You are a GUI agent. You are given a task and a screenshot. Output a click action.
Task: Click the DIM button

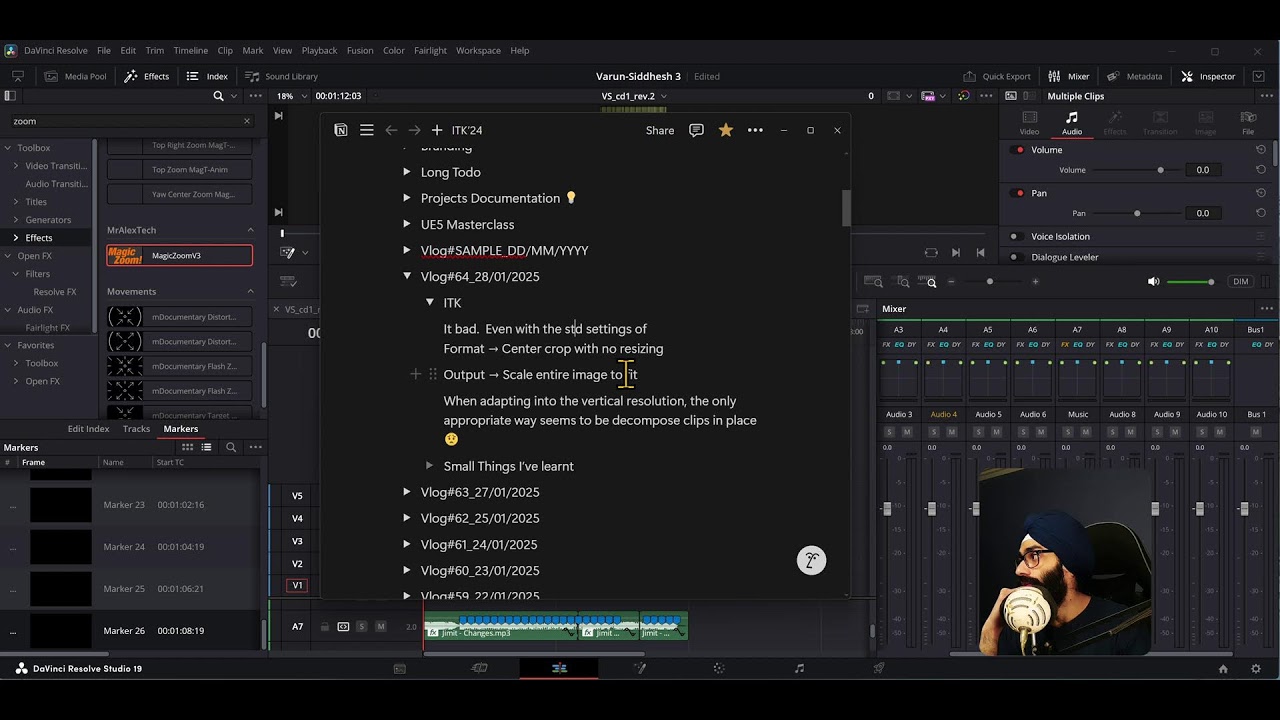click(x=1241, y=282)
